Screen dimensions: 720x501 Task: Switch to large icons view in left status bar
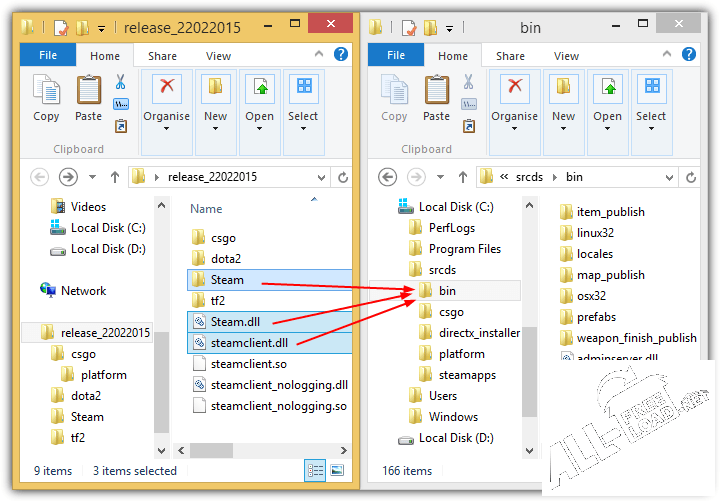337,470
